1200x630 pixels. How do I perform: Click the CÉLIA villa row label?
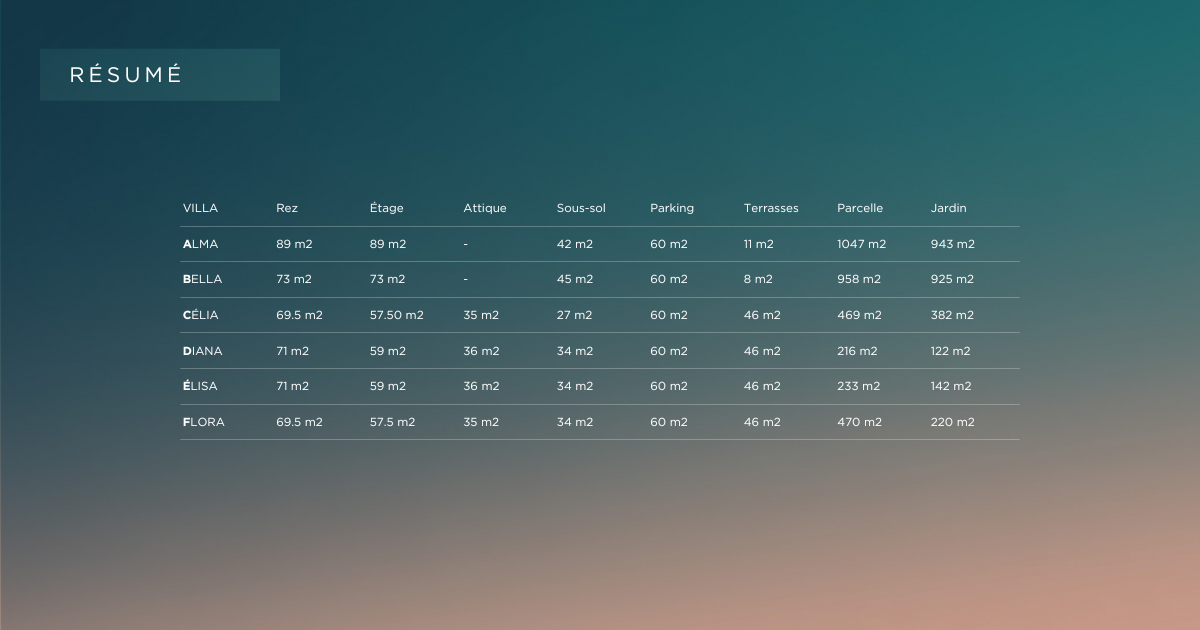click(x=200, y=315)
